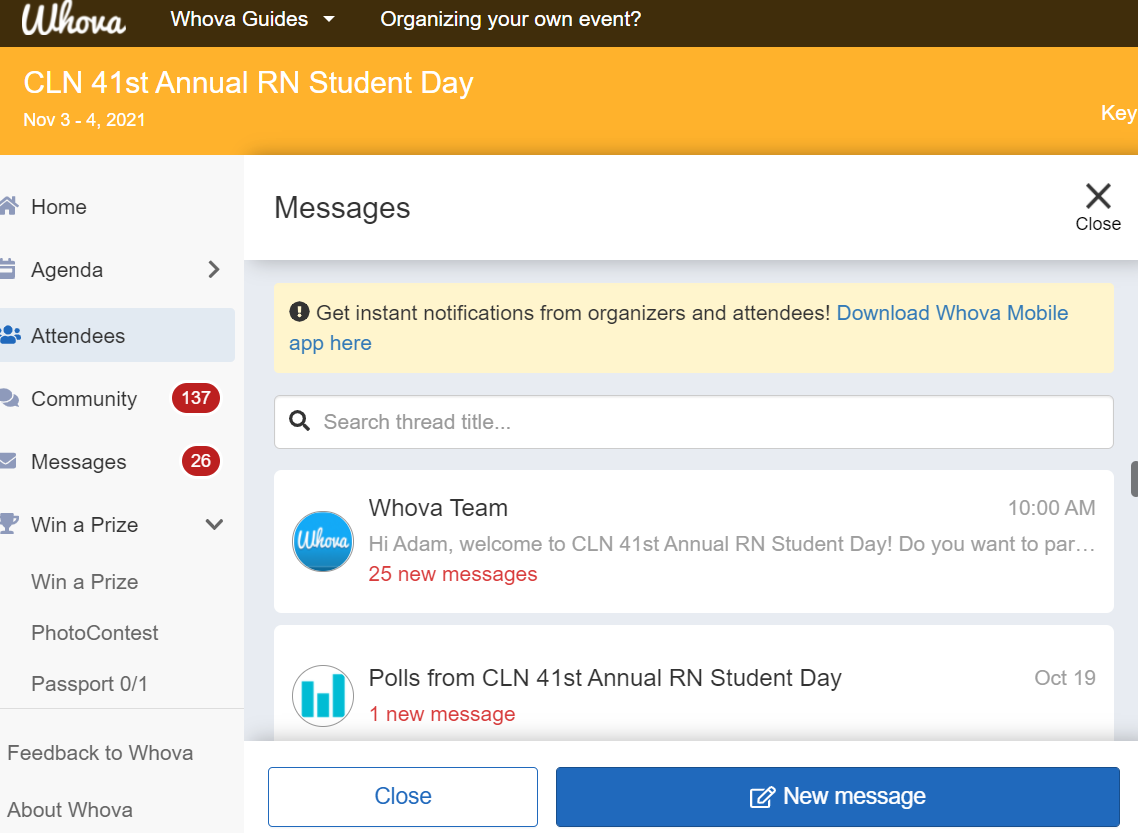The image size is (1138, 833).
Task: Click '1 new message' text
Action: tap(442, 714)
